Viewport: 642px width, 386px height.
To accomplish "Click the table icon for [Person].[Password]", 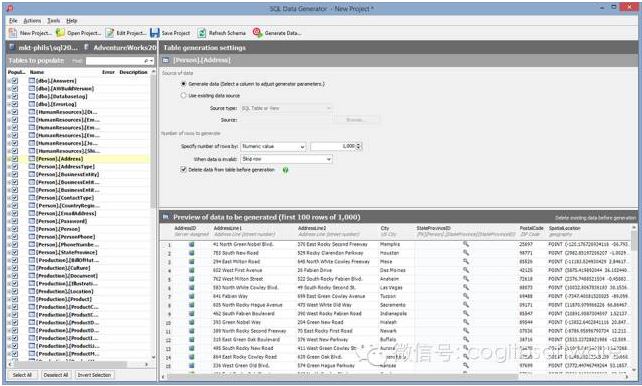I will click(32, 221).
